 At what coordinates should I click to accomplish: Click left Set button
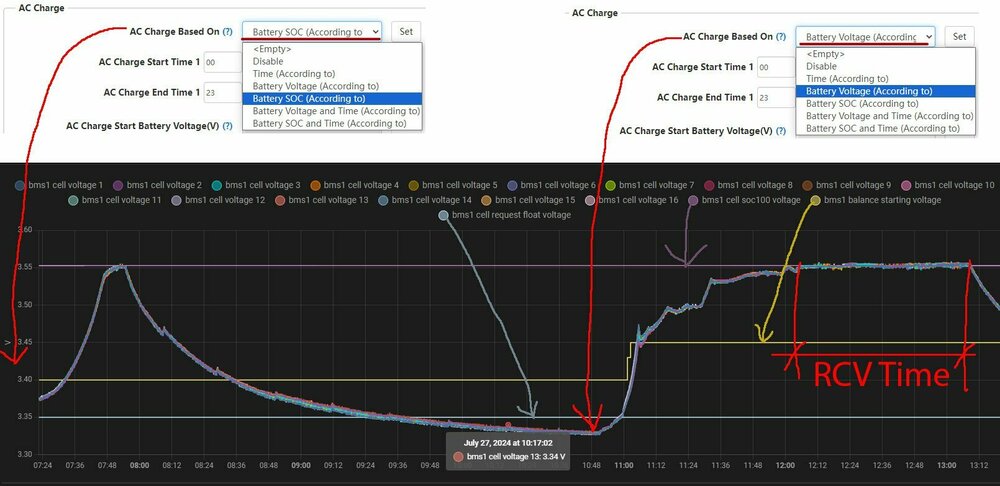(406, 31)
